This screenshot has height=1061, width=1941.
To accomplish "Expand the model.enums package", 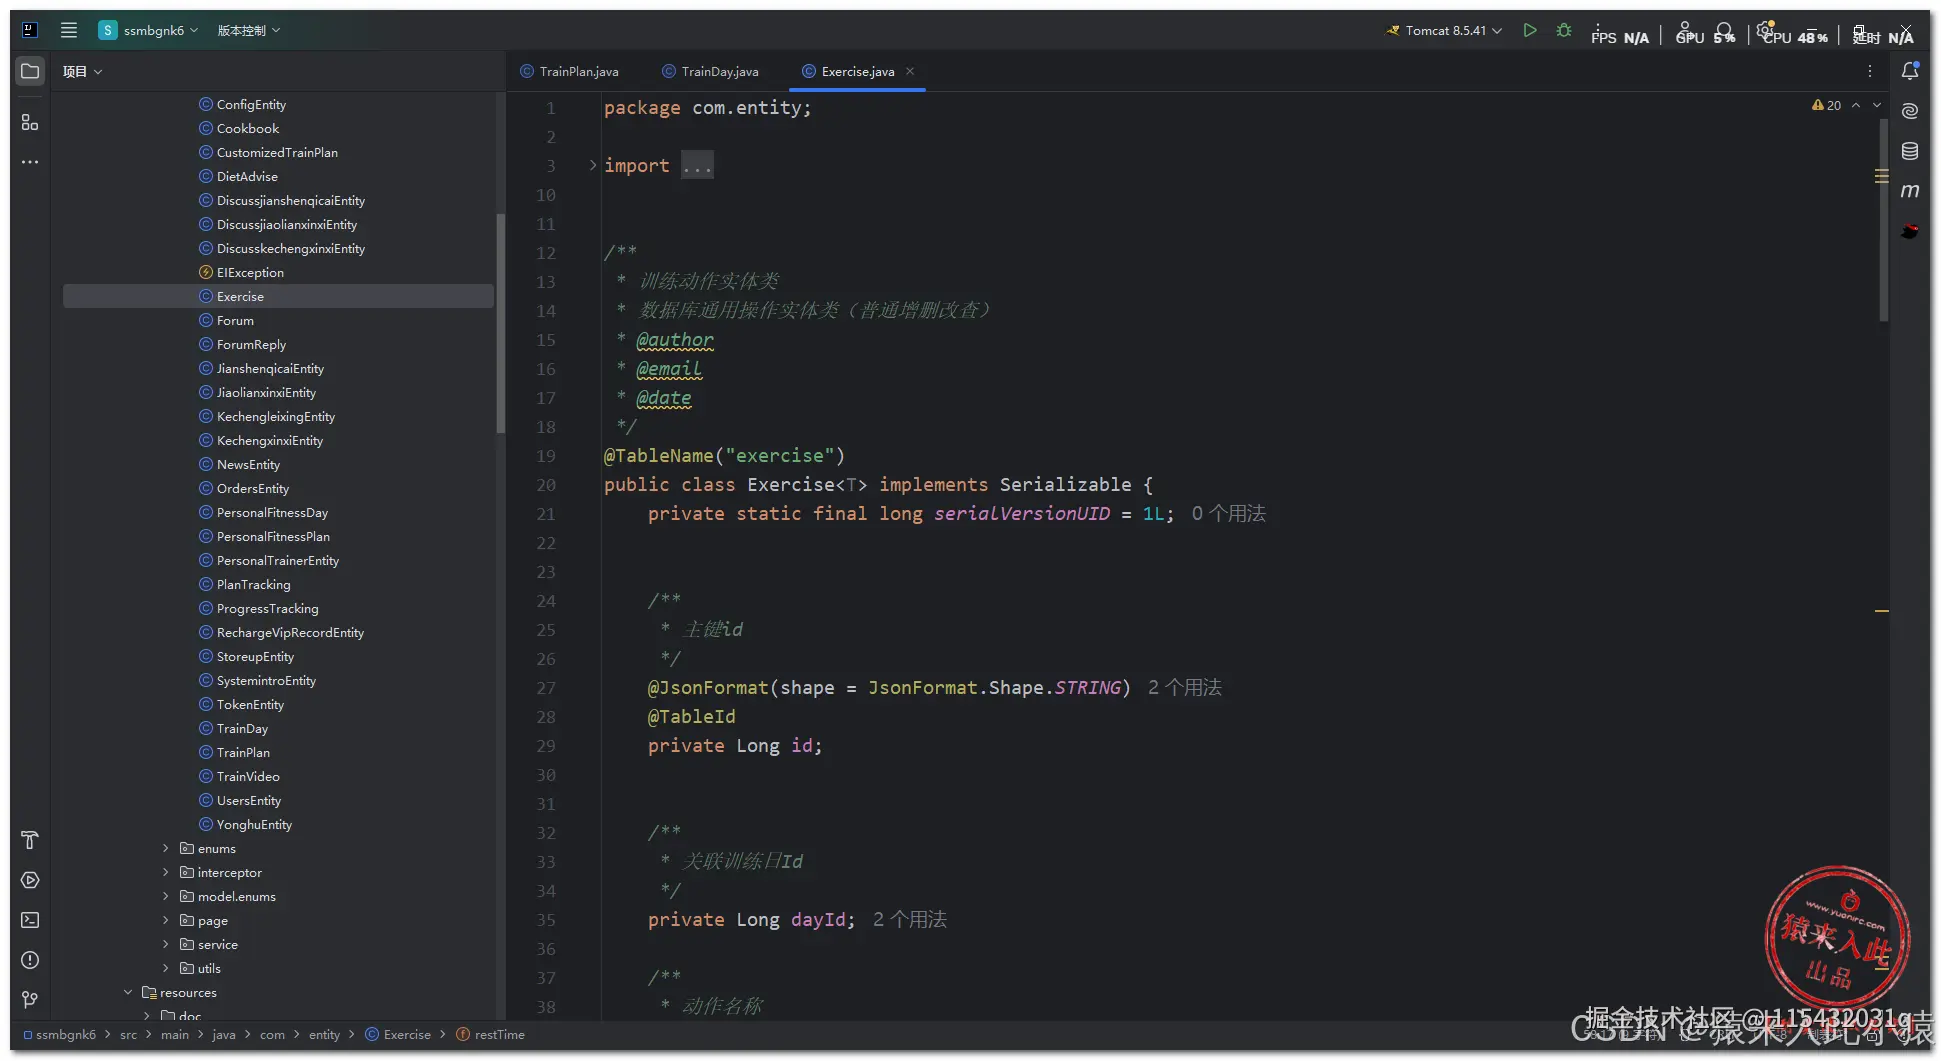I will (166, 897).
